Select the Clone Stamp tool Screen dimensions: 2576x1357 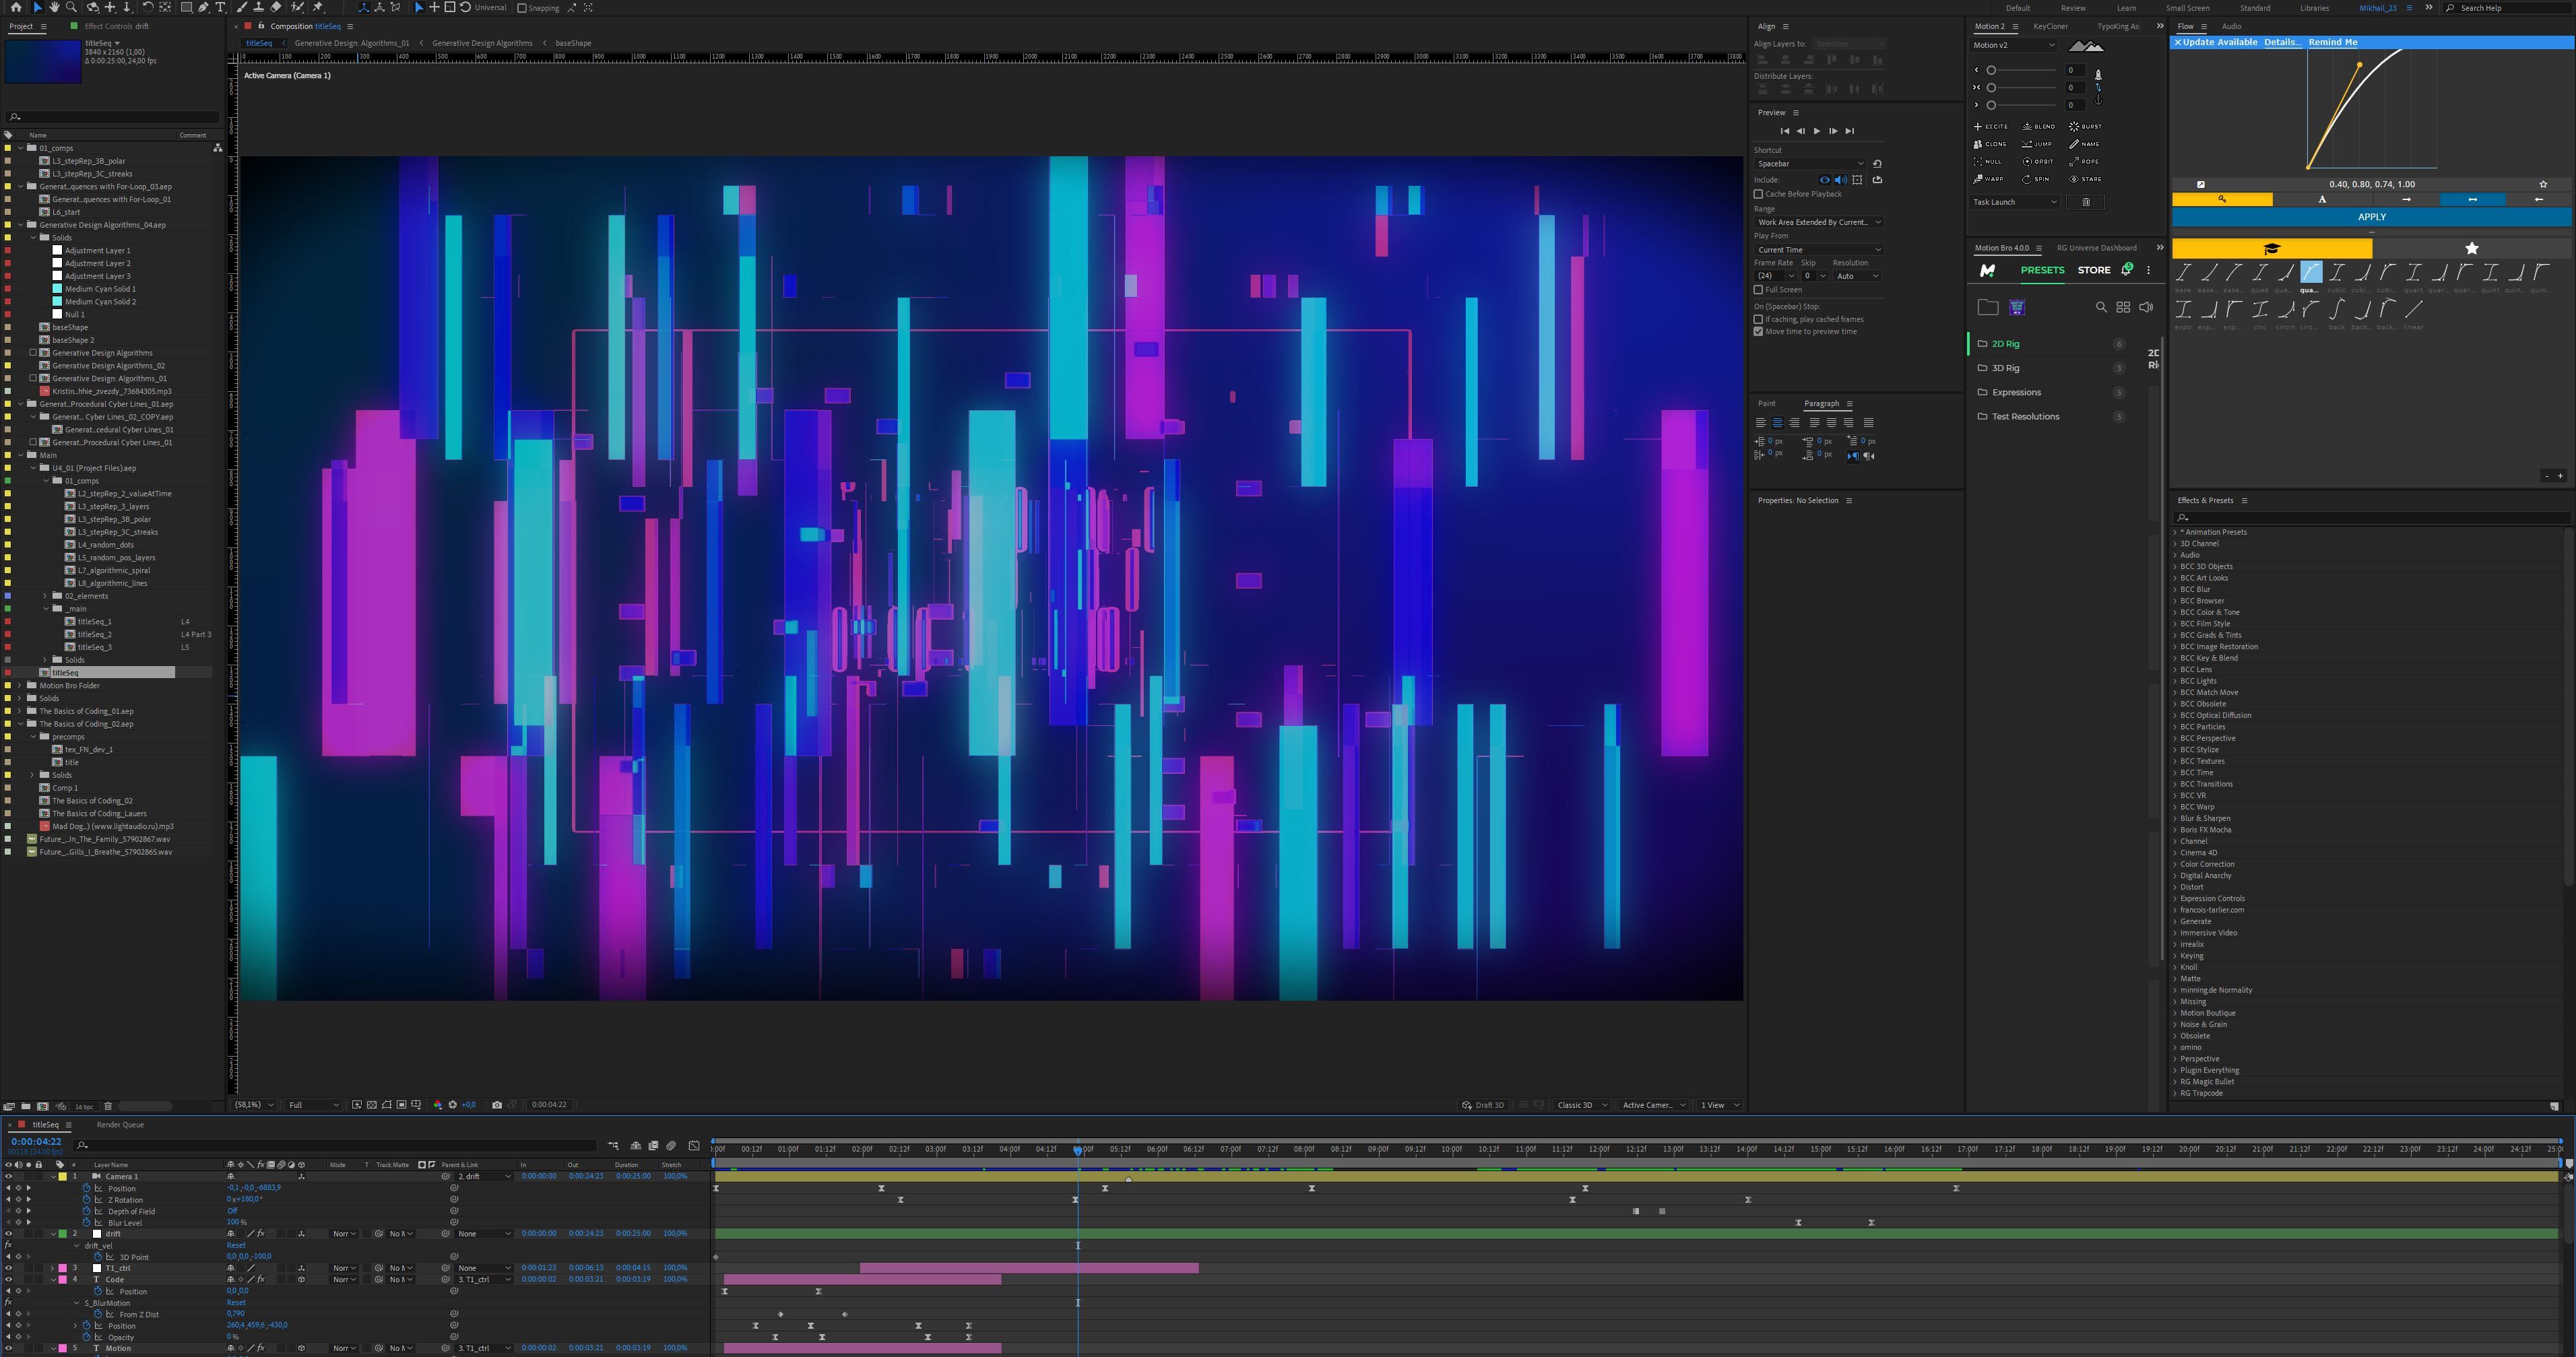[258, 7]
